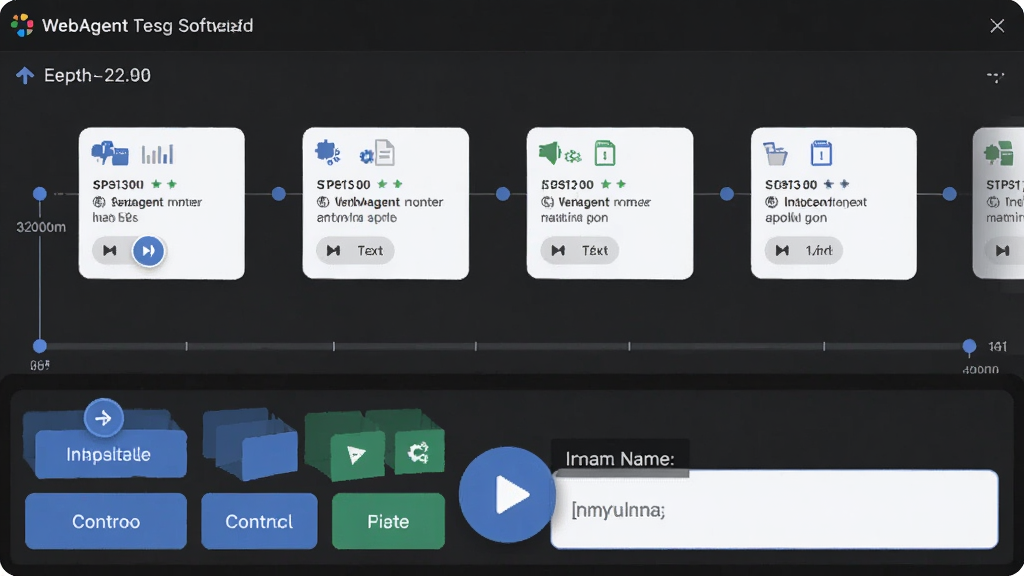The height and width of the screenshot is (576, 1024).
Task: Click the slider end handle beside 141
Action: pos(969,346)
